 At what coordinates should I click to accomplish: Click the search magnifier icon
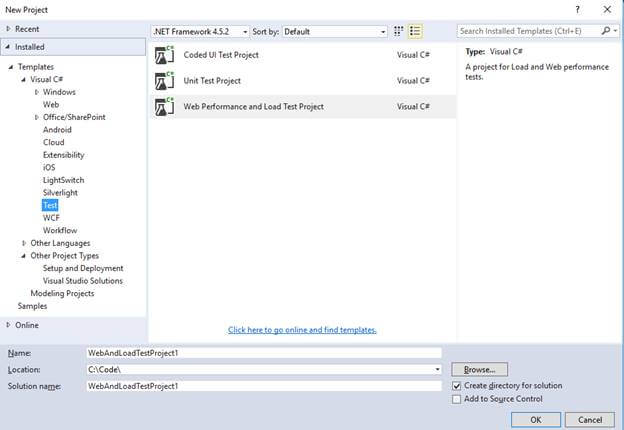pos(606,31)
